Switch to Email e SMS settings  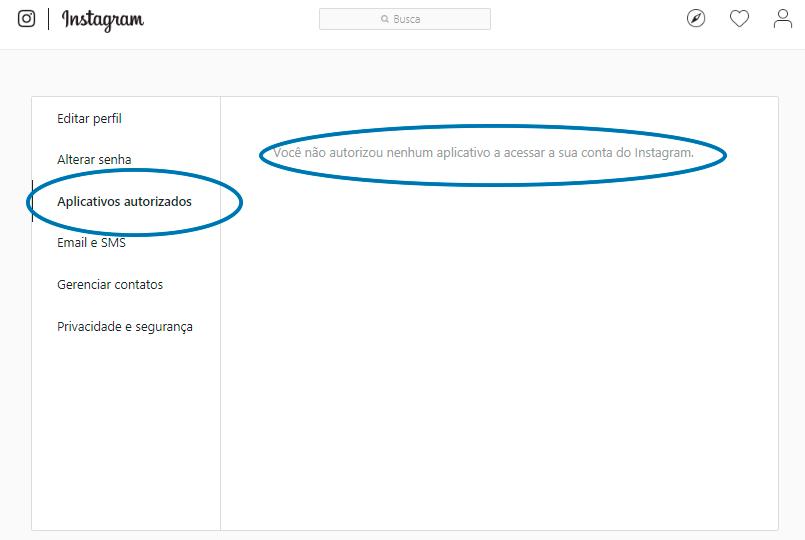point(91,242)
